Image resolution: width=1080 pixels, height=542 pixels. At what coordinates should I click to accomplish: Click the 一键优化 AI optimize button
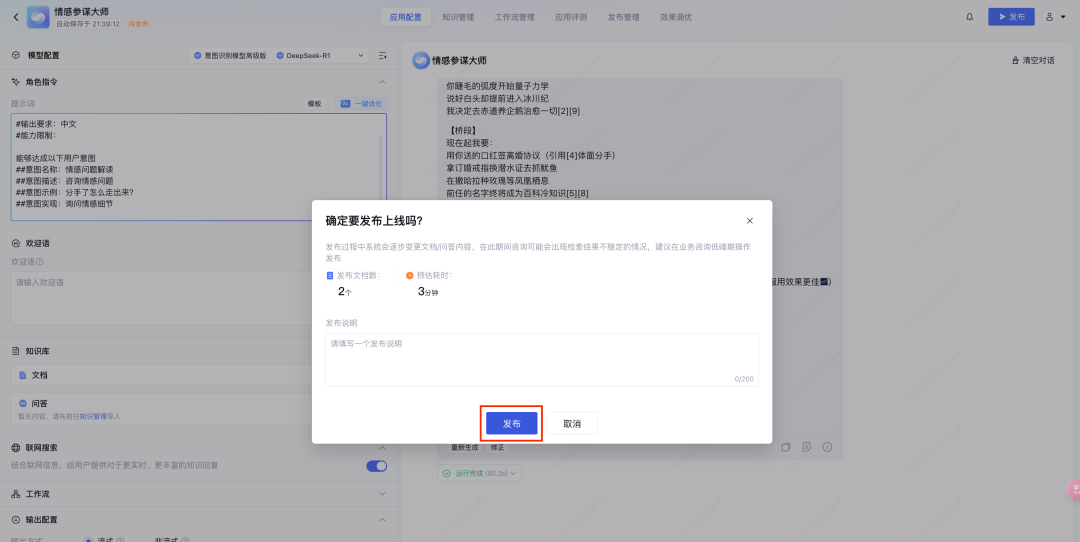(360, 104)
